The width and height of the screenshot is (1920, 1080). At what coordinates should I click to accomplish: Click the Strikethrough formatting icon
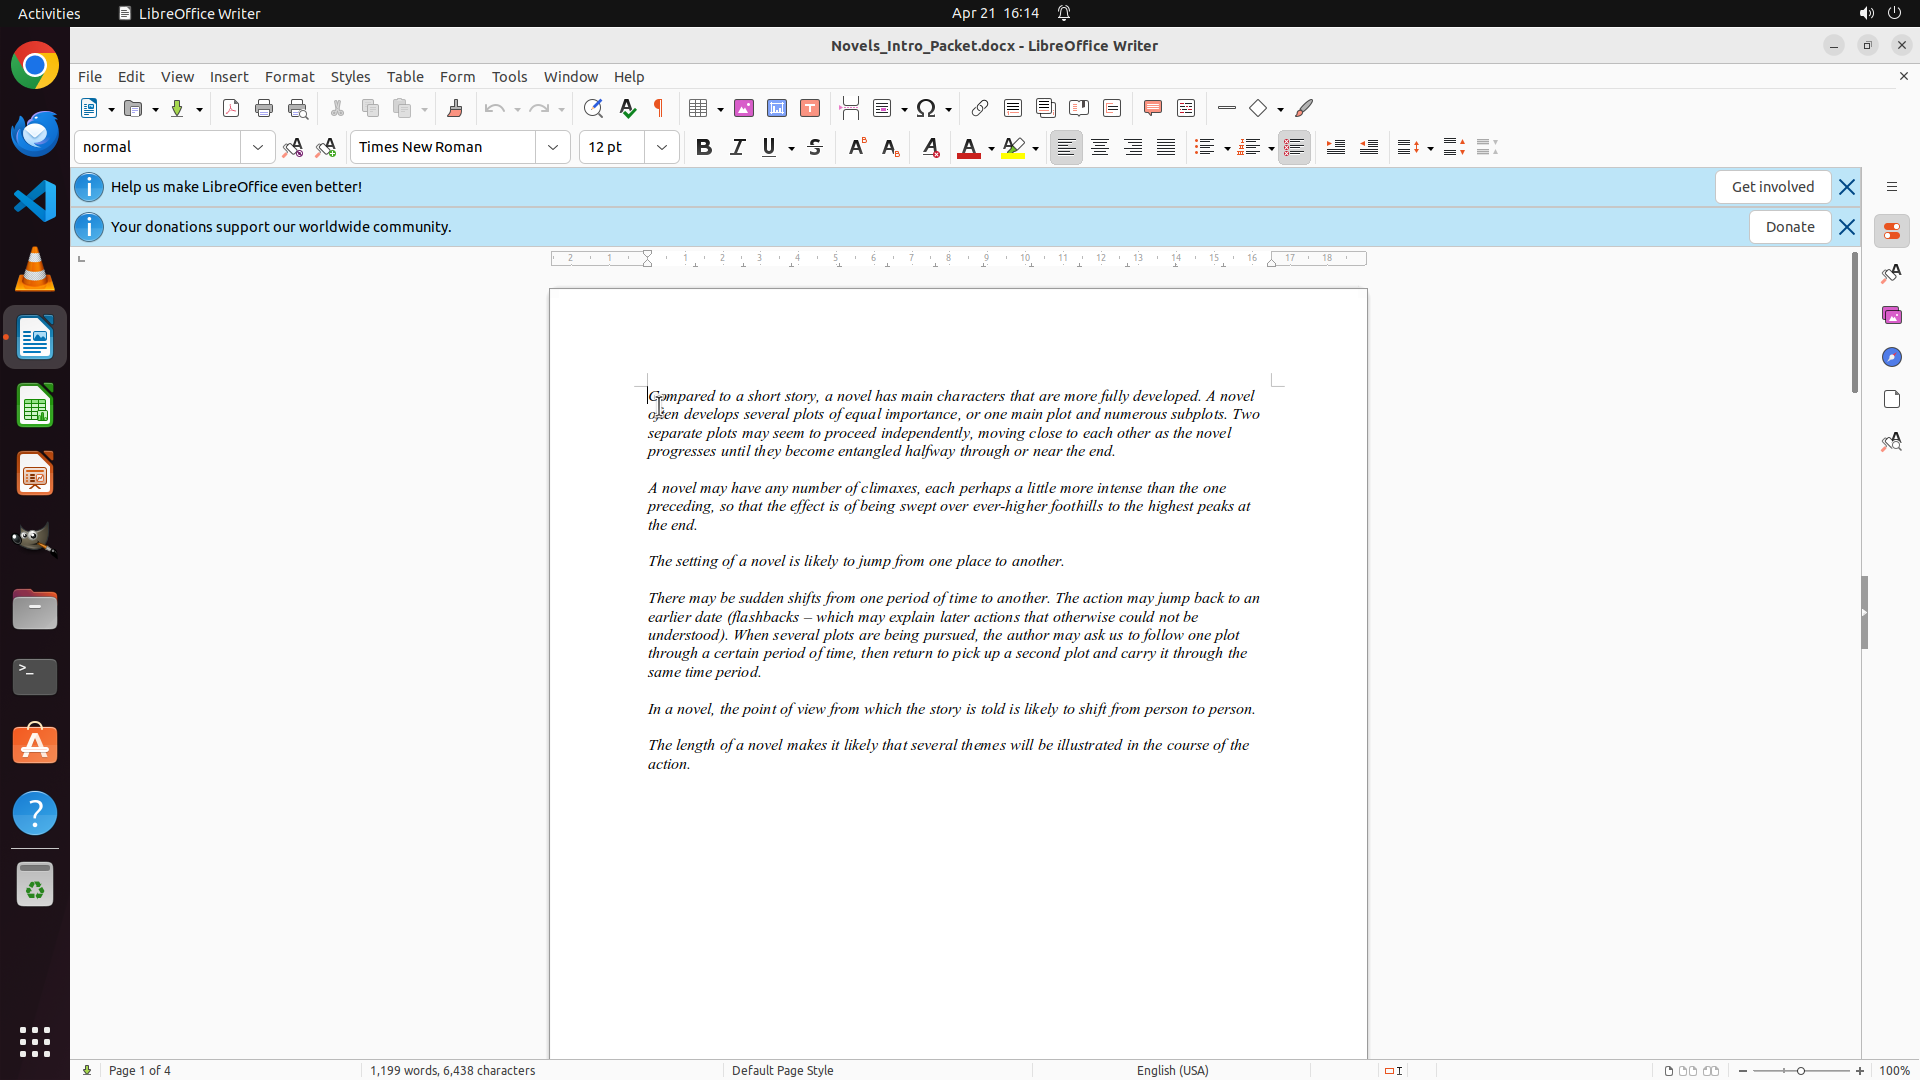(x=815, y=147)
